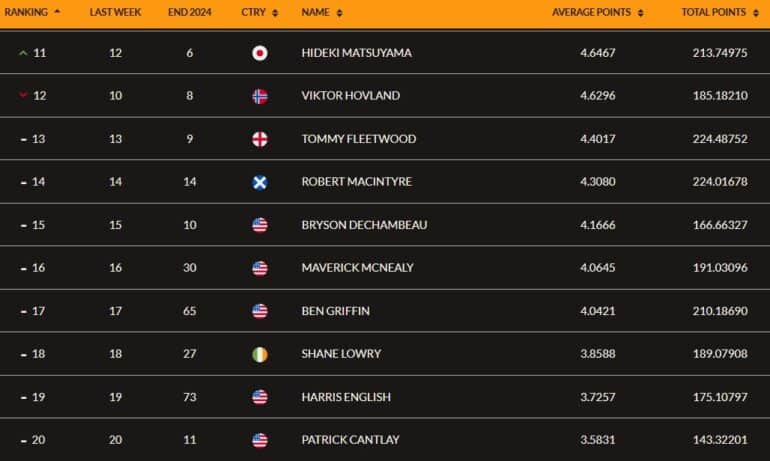Click Norway flag icon for Viktor Hovland
Screen dimensions: 770x461
[260, 96]
